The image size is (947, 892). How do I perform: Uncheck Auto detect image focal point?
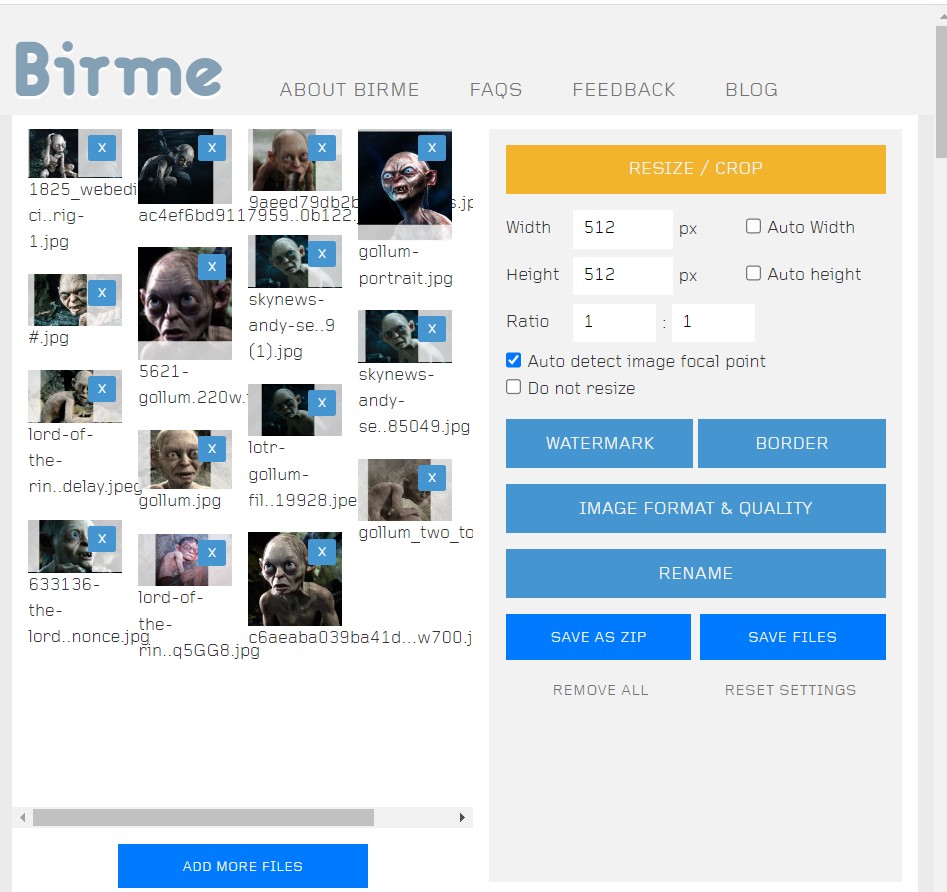pos(514,361)
